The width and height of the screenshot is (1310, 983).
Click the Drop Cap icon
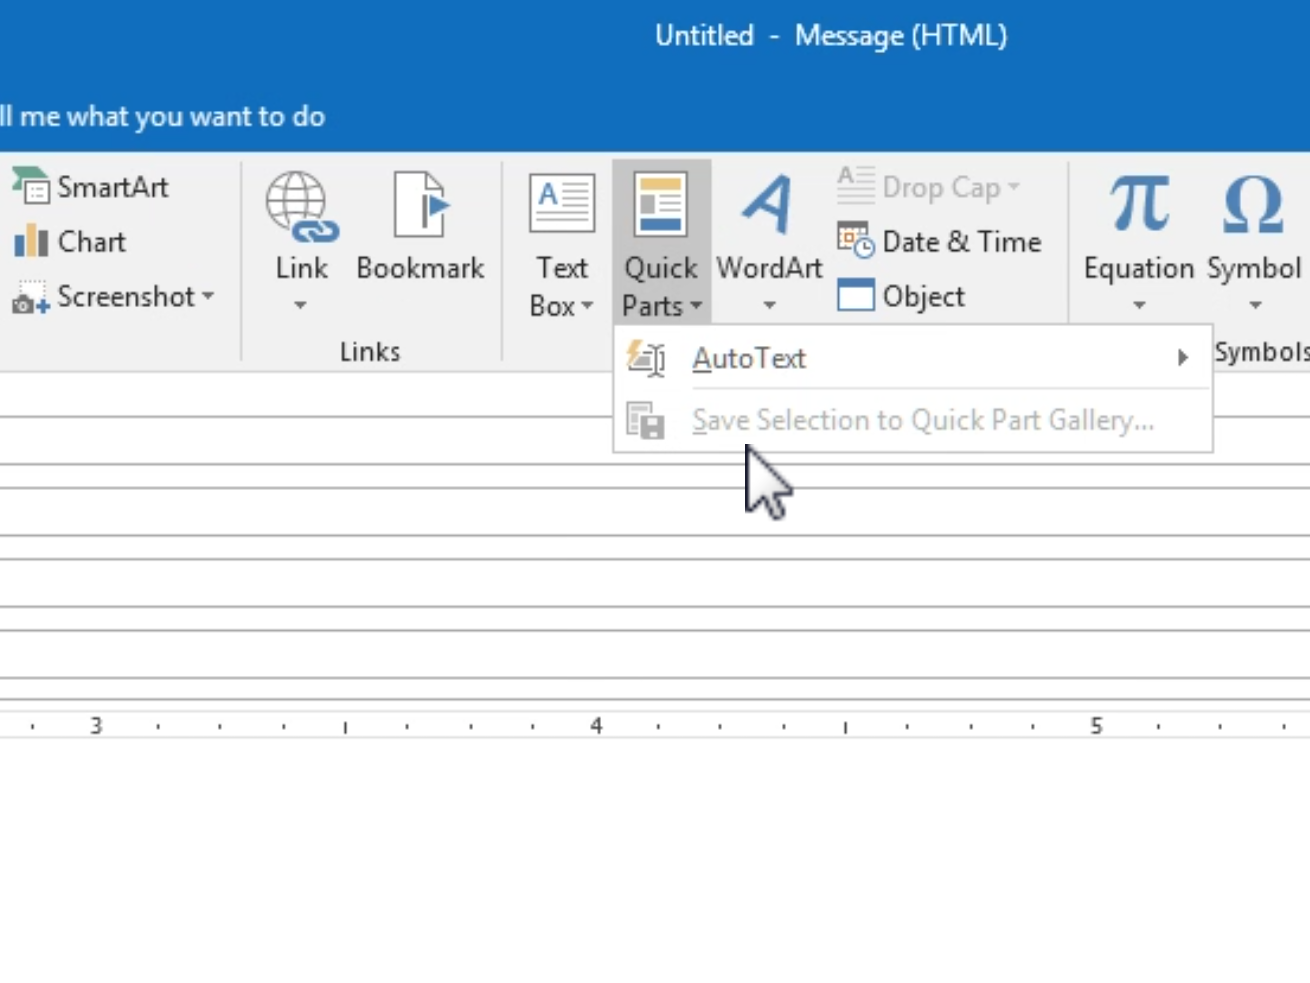point(856,186)
